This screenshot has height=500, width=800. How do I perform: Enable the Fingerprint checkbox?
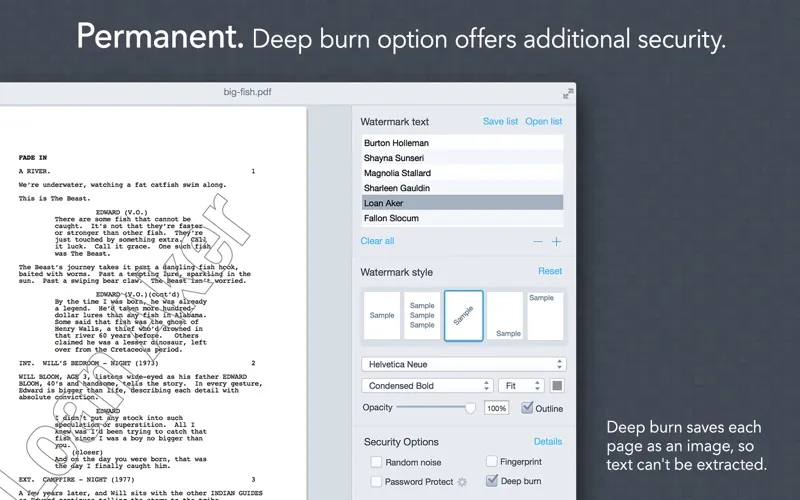491,461
